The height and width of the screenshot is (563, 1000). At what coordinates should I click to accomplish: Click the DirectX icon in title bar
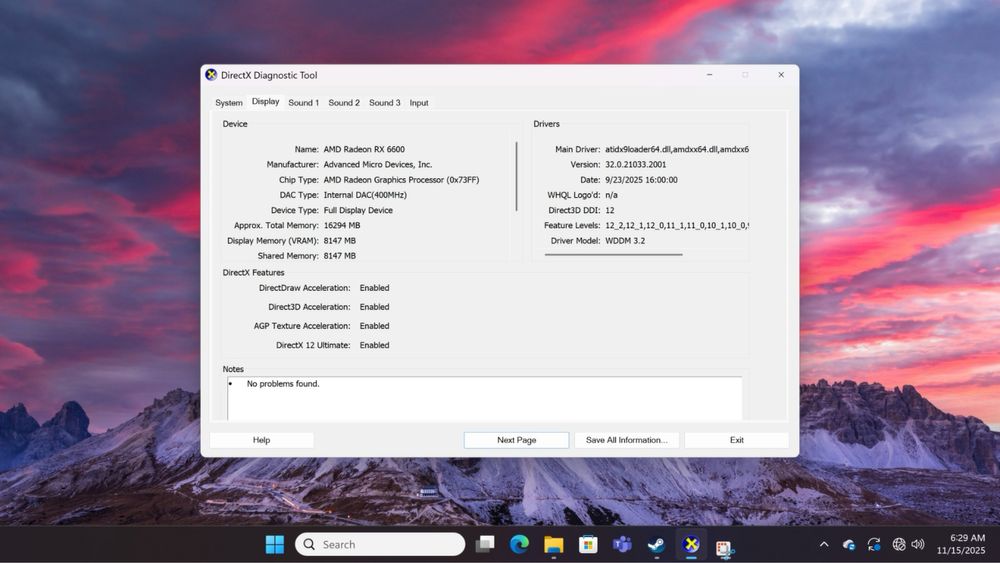[211, 75]
